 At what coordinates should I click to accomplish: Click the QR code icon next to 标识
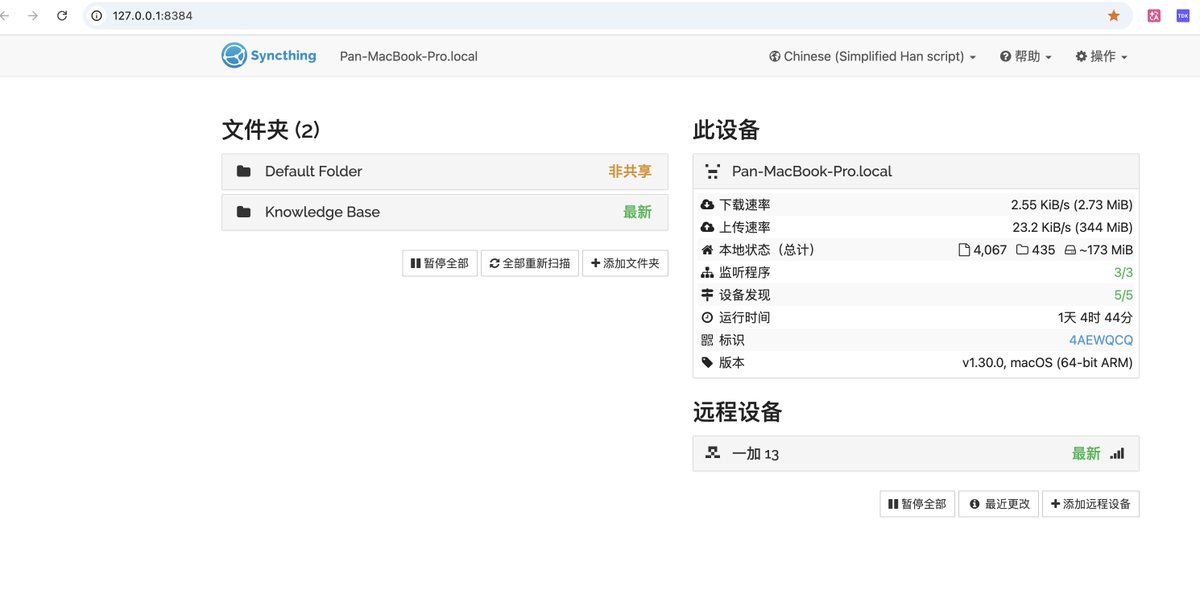point(708,340)
